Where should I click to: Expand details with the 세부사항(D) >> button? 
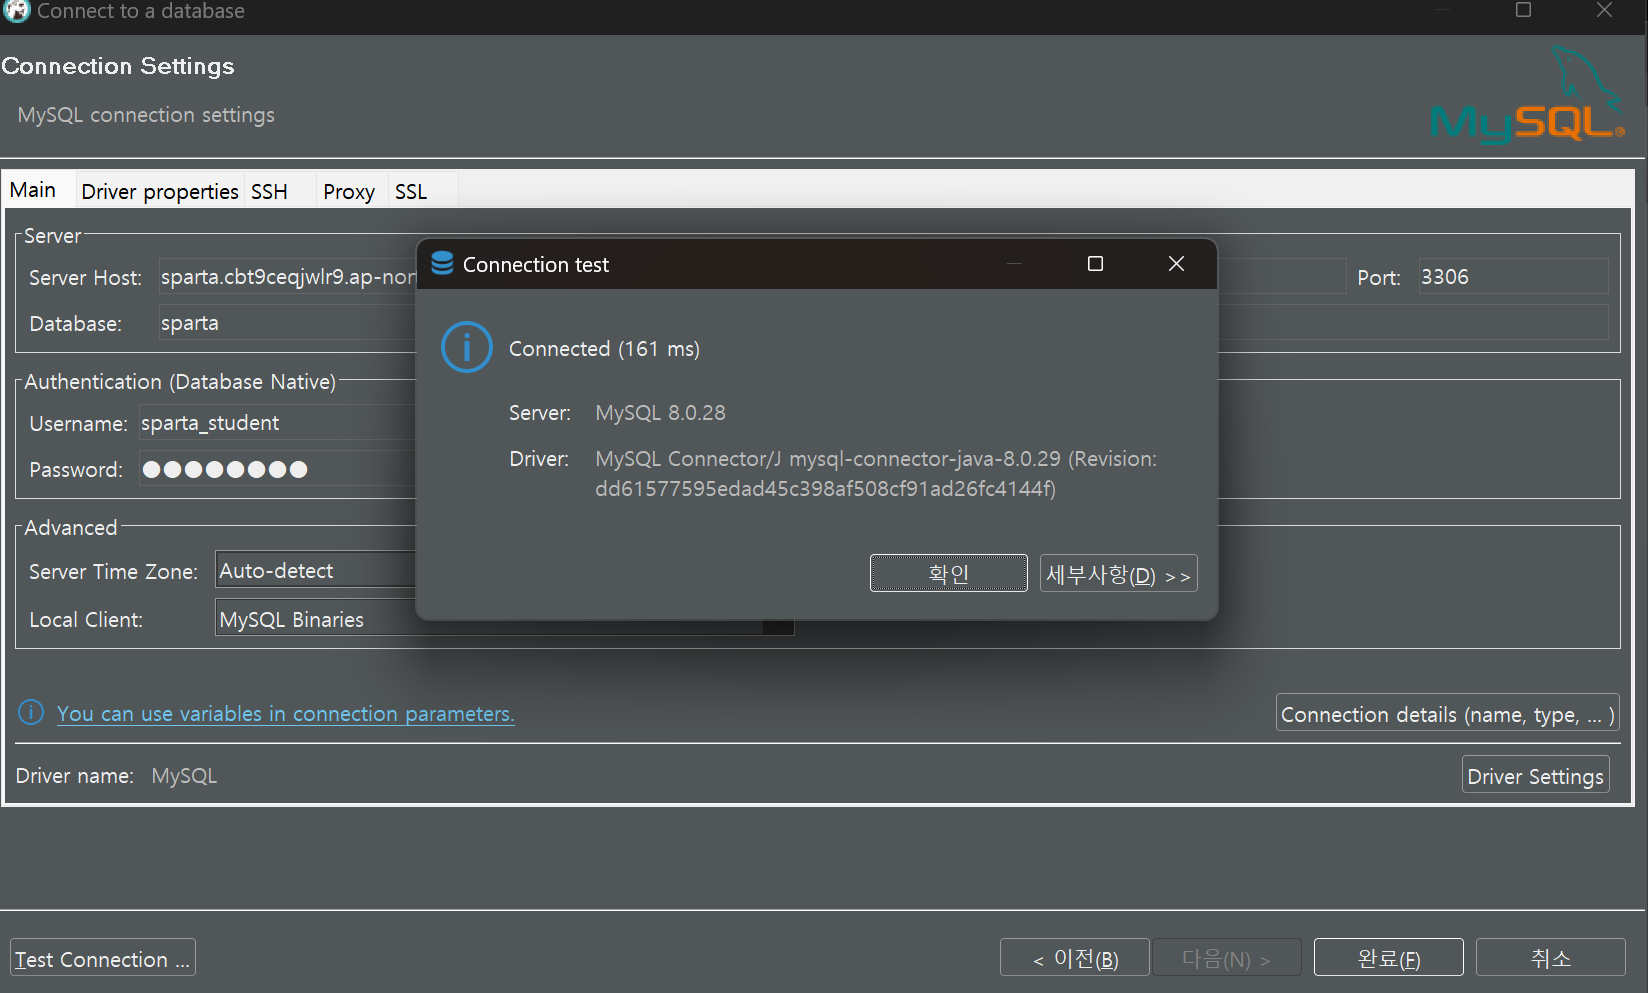tap(1118, 574)
